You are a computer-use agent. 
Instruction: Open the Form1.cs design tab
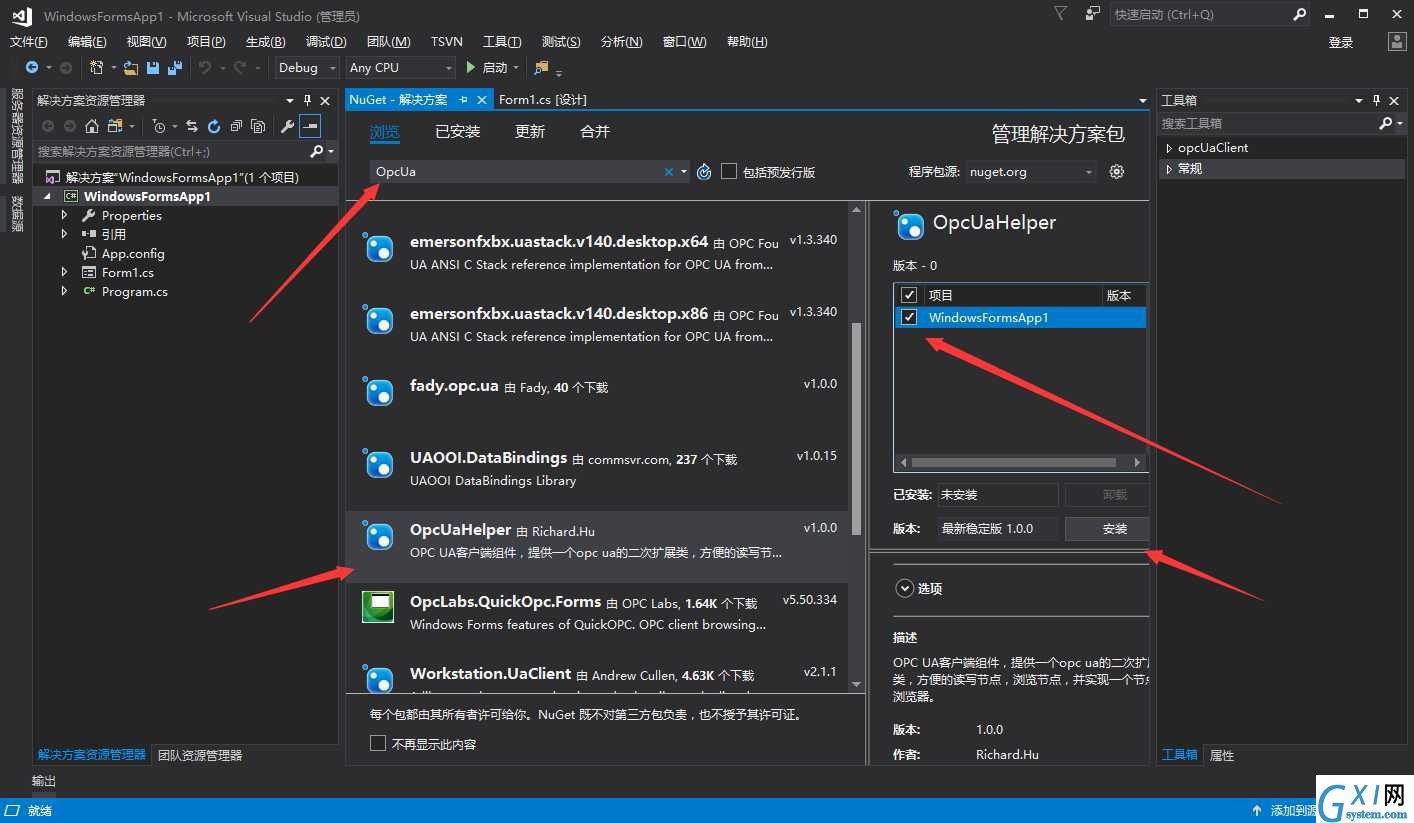[543, 100]
